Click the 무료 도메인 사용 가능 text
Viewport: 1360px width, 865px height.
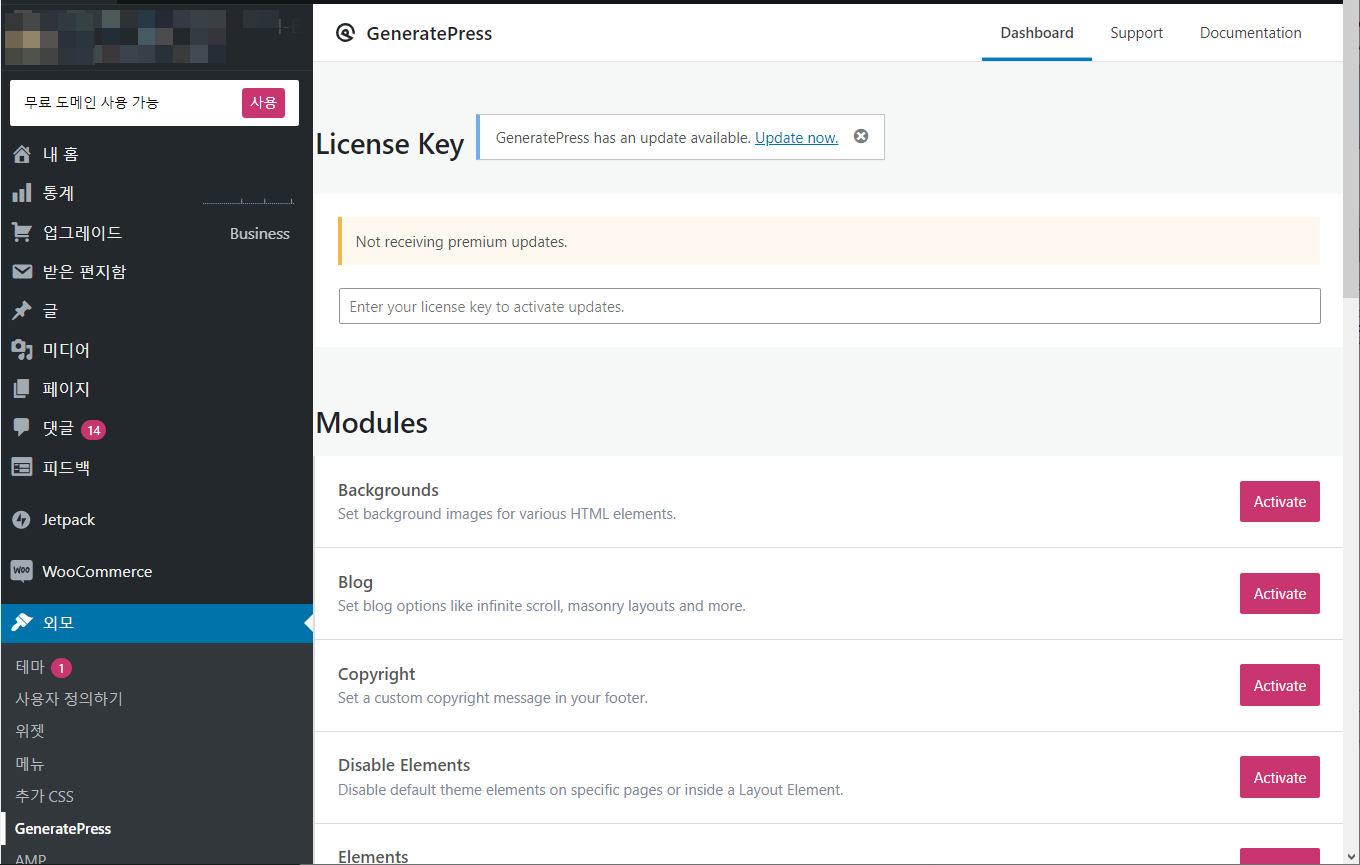pyautogui.click(x=92, y=102)
